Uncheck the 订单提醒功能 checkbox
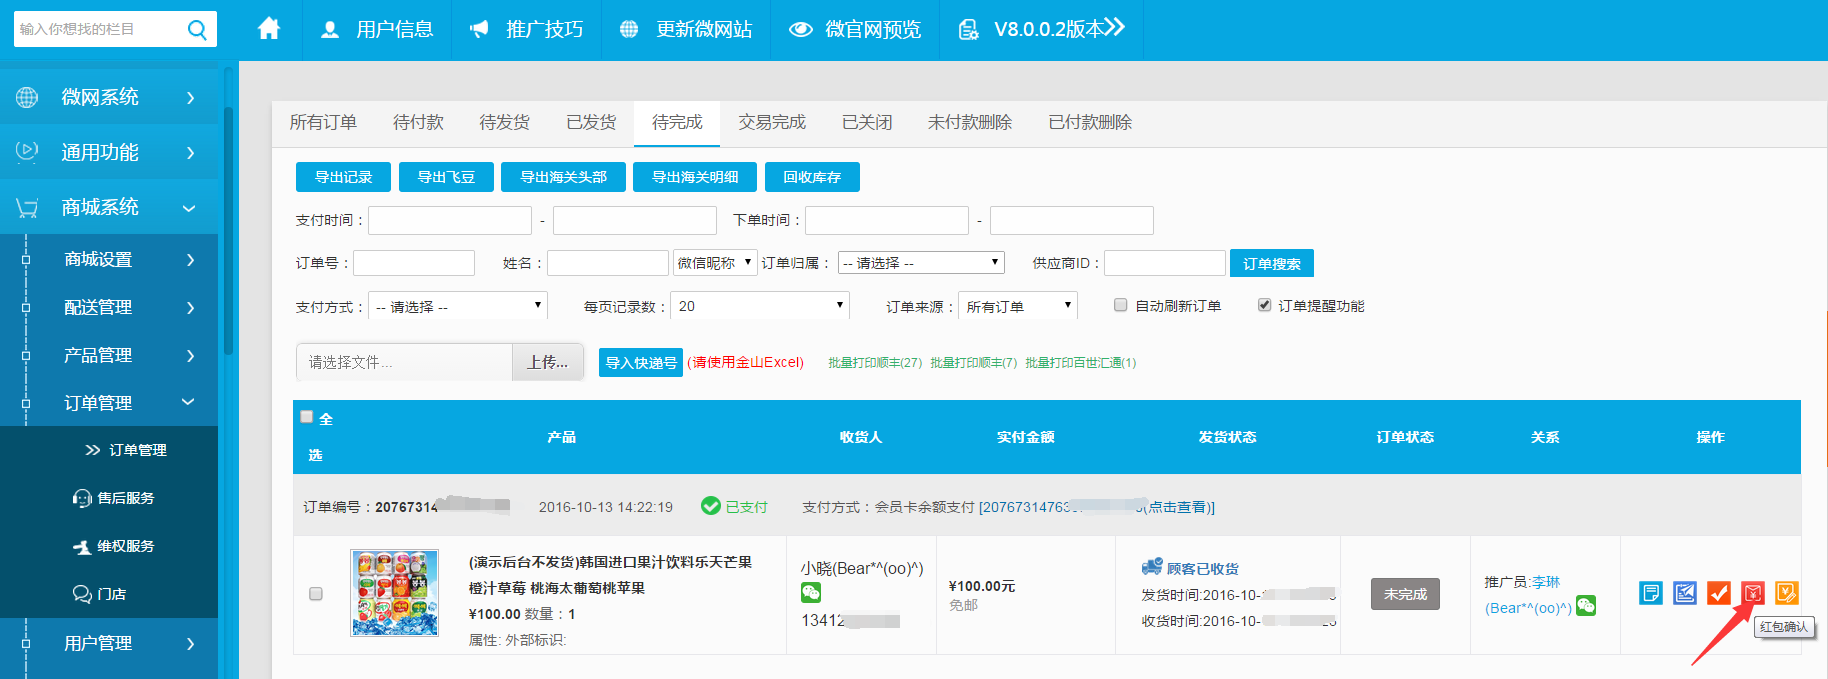The width and height of the screenshot is (1828, 679). (1264, 305)
